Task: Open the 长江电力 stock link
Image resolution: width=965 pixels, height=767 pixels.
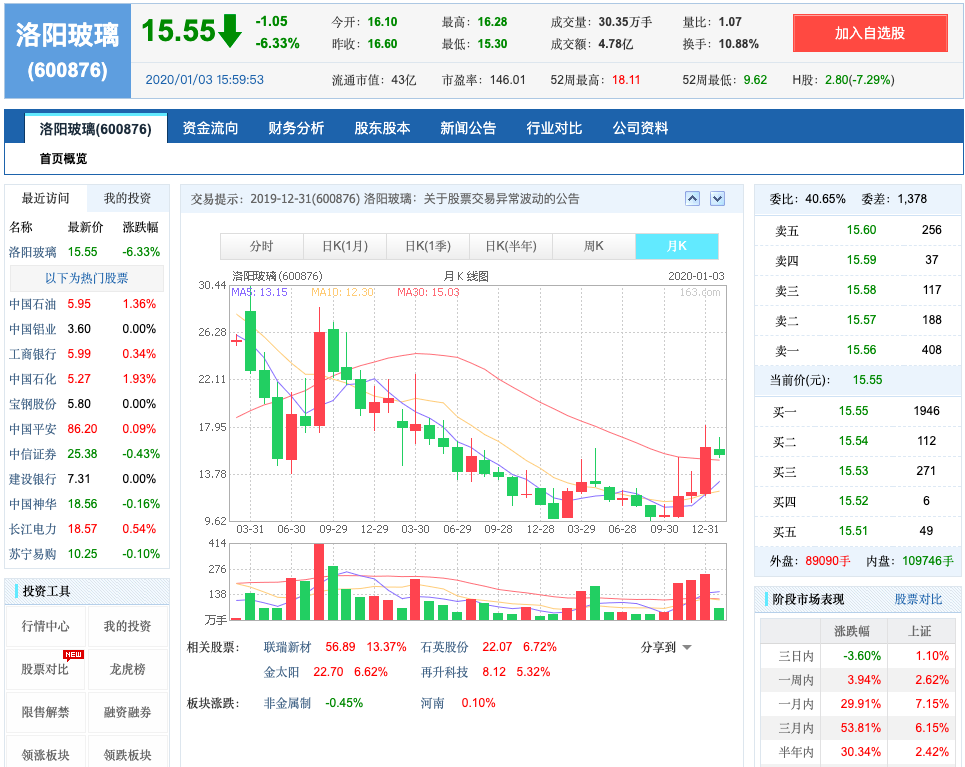Action: (x=33, y=529)
